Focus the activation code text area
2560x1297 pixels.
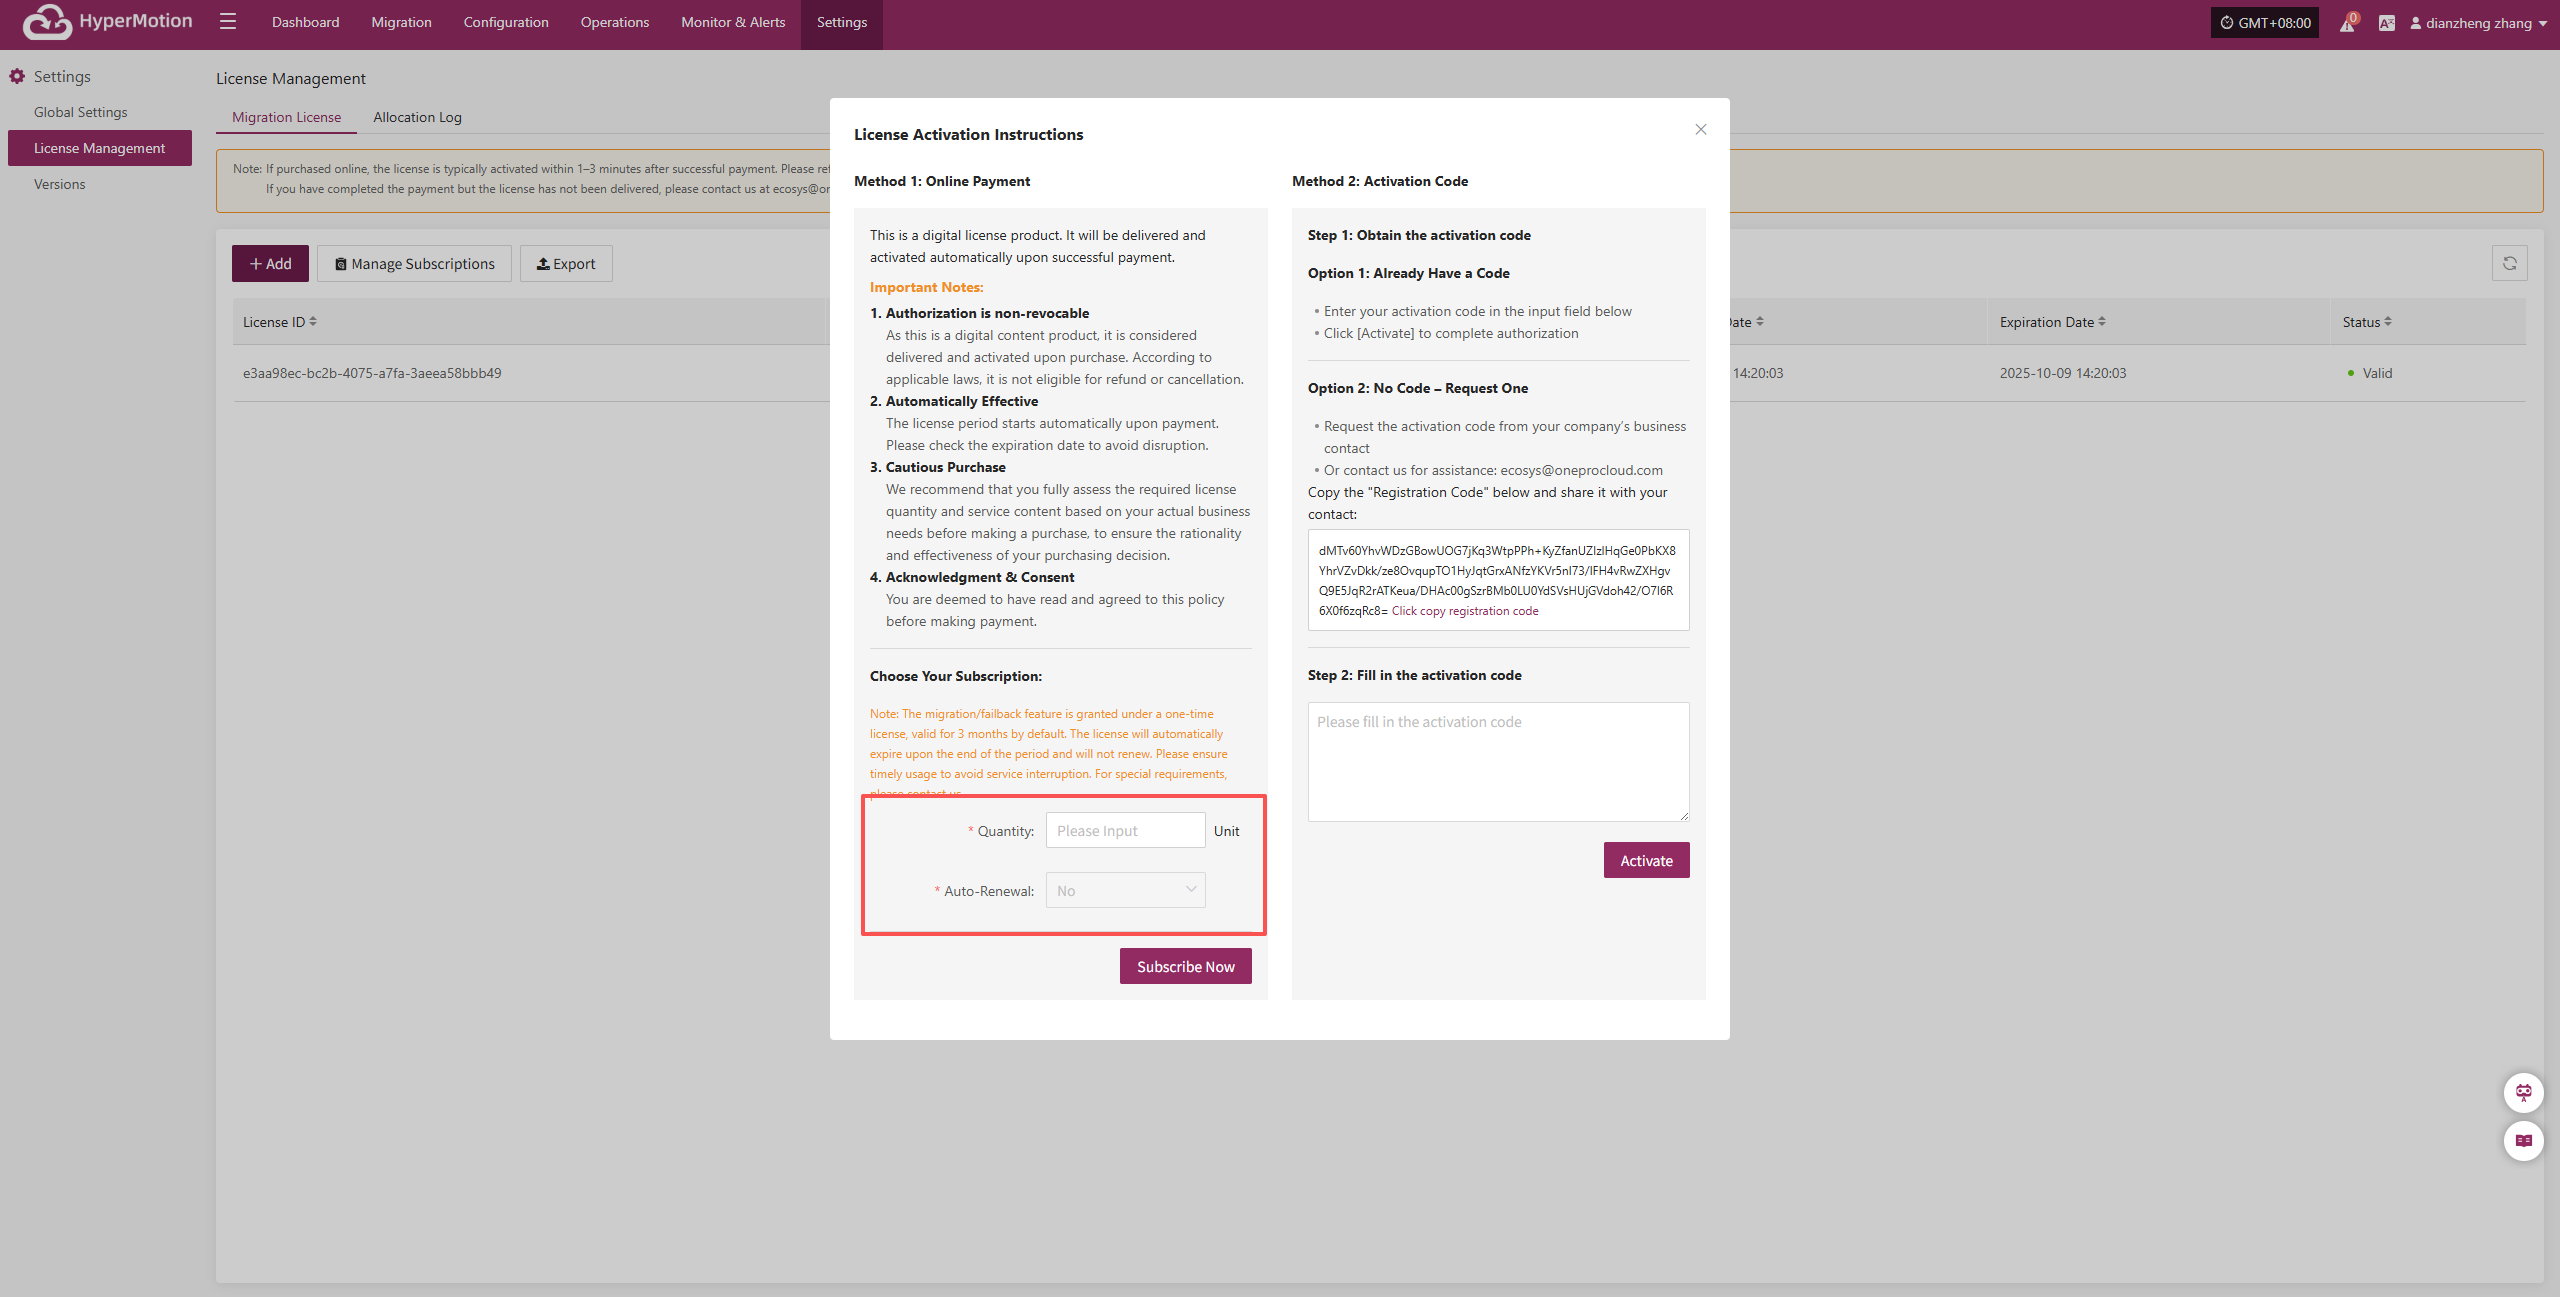pos(1498,762)
